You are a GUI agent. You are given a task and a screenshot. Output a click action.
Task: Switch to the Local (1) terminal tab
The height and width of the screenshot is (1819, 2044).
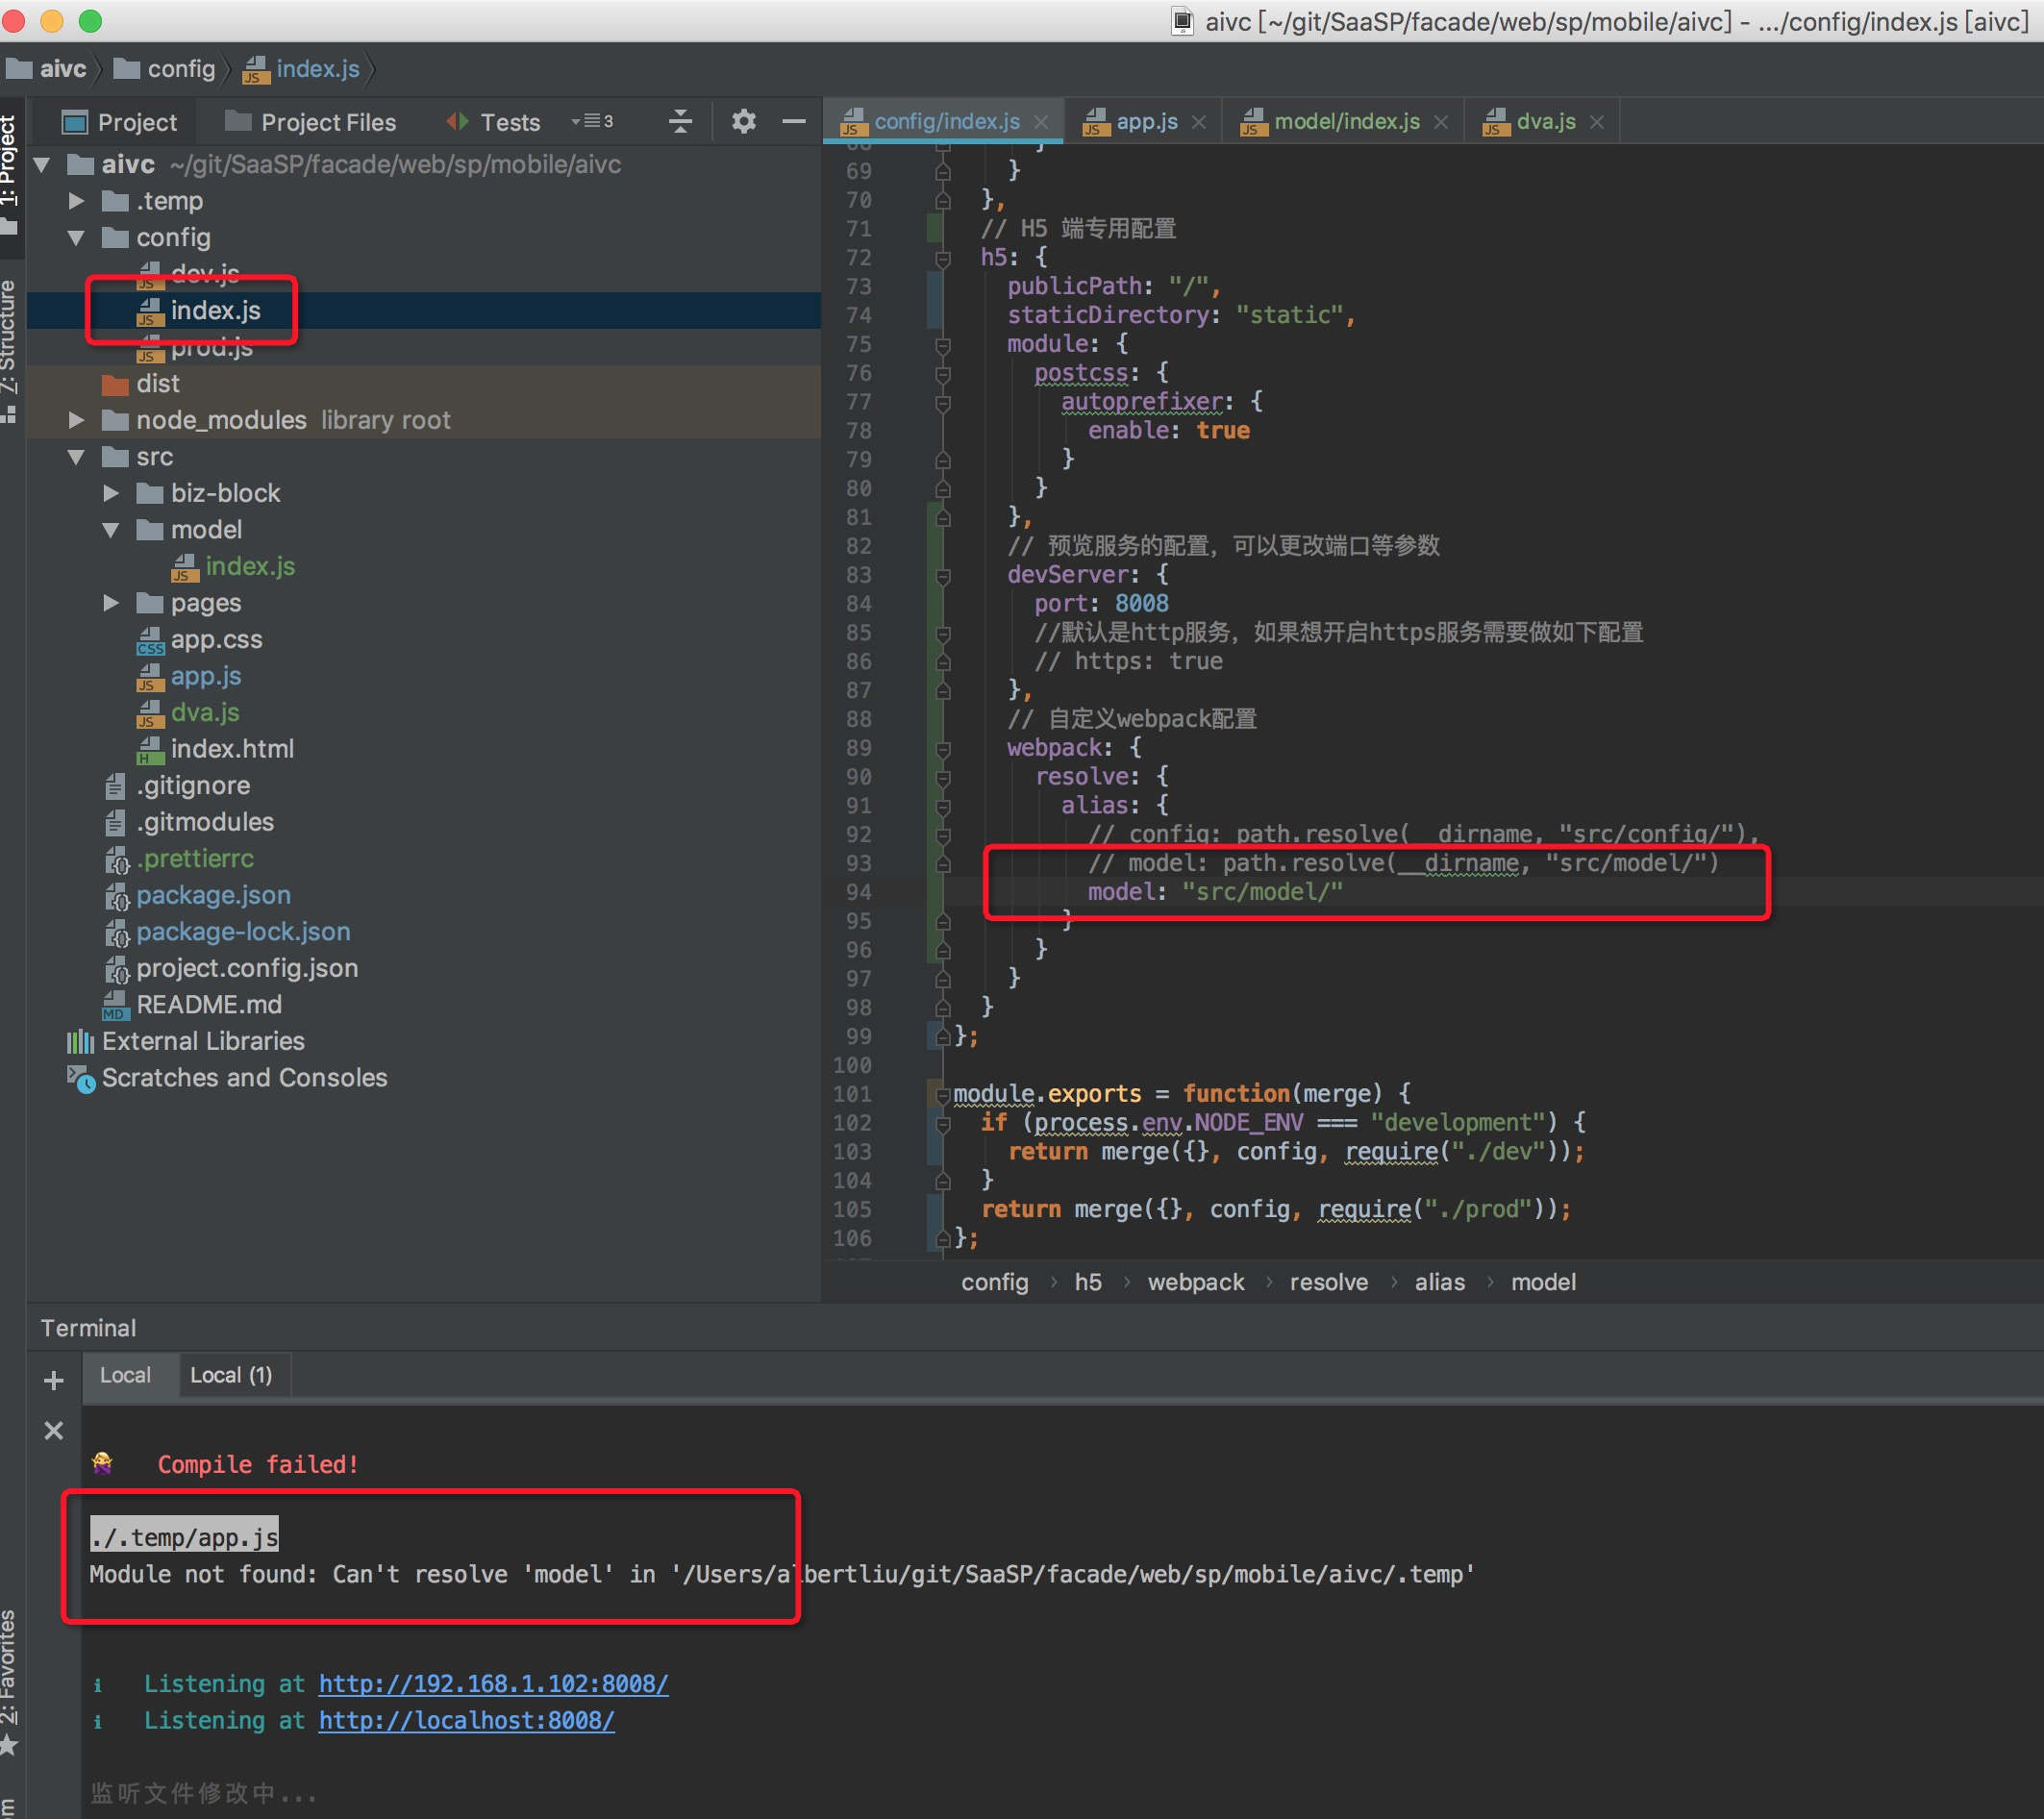(231, 1375)
